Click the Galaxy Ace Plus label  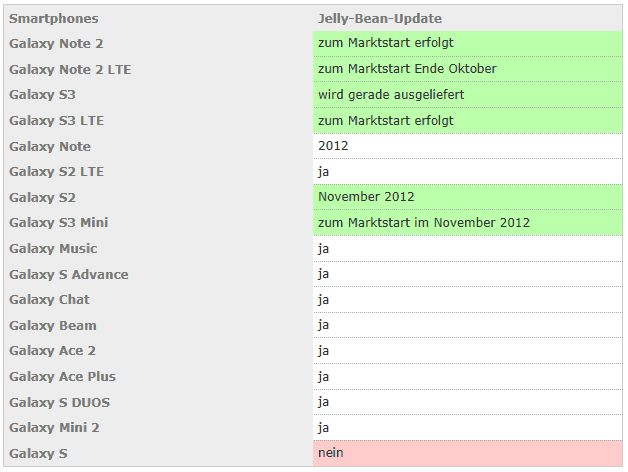tap(62, 376)
